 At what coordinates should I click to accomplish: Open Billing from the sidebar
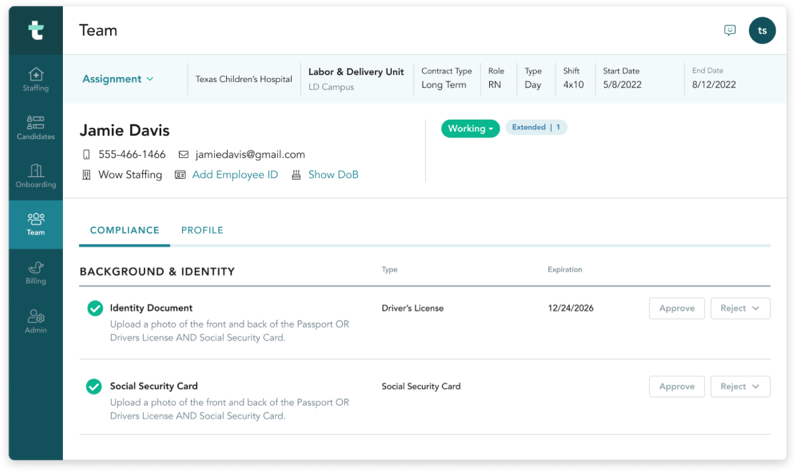tap(36, 273)
